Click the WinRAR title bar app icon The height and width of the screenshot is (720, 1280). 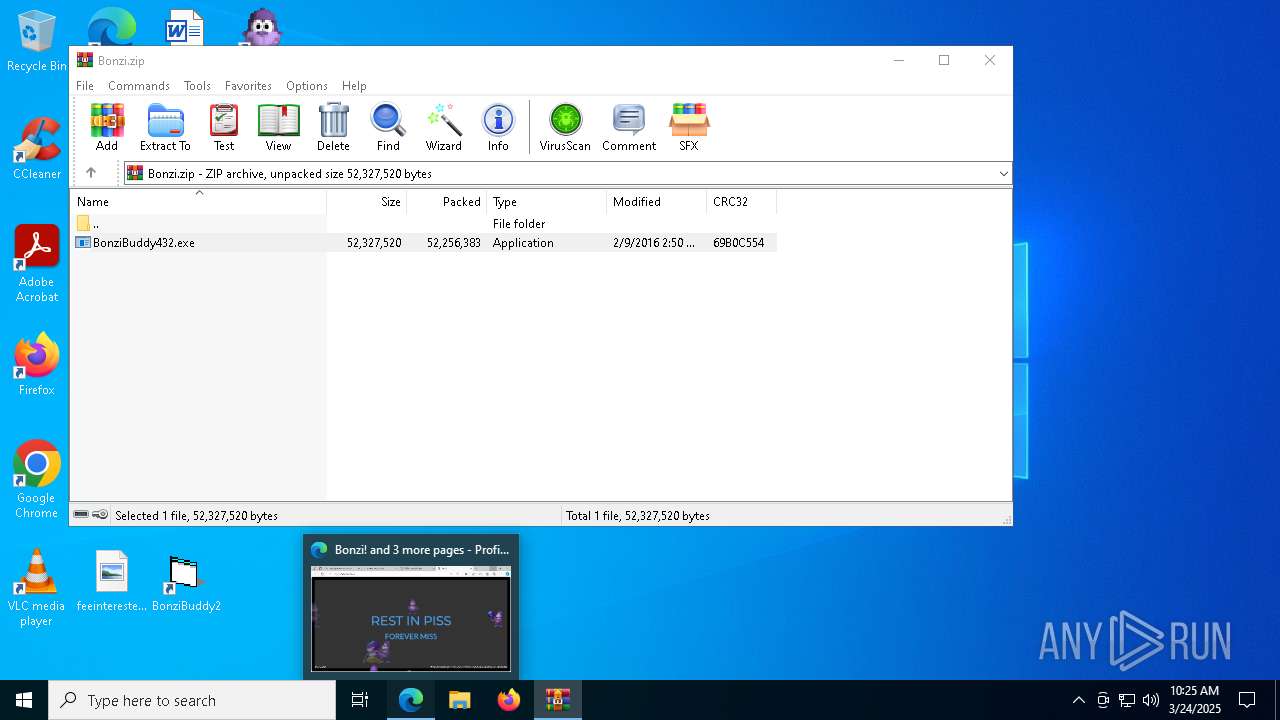pos(85,60)
